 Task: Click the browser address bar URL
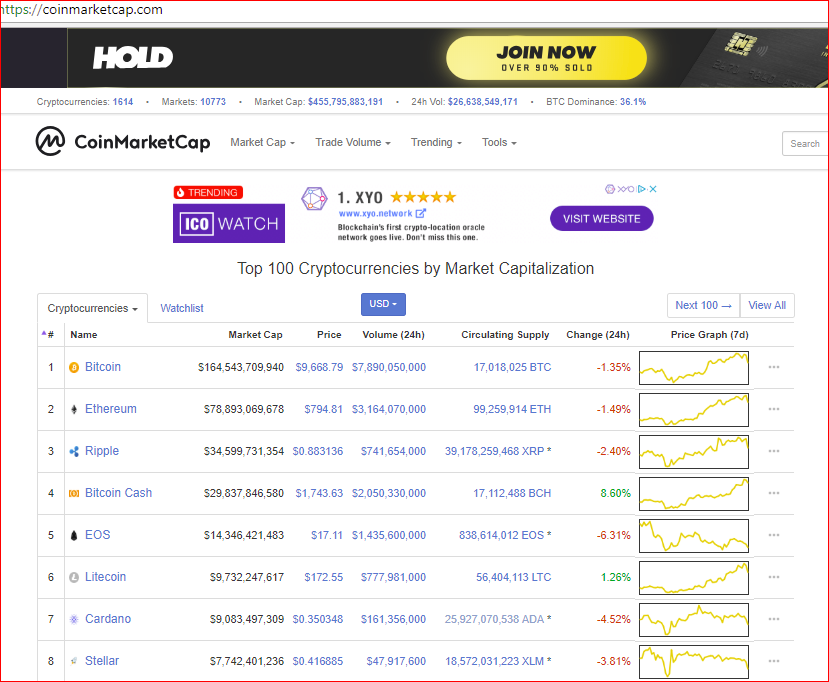pos(82,10)
